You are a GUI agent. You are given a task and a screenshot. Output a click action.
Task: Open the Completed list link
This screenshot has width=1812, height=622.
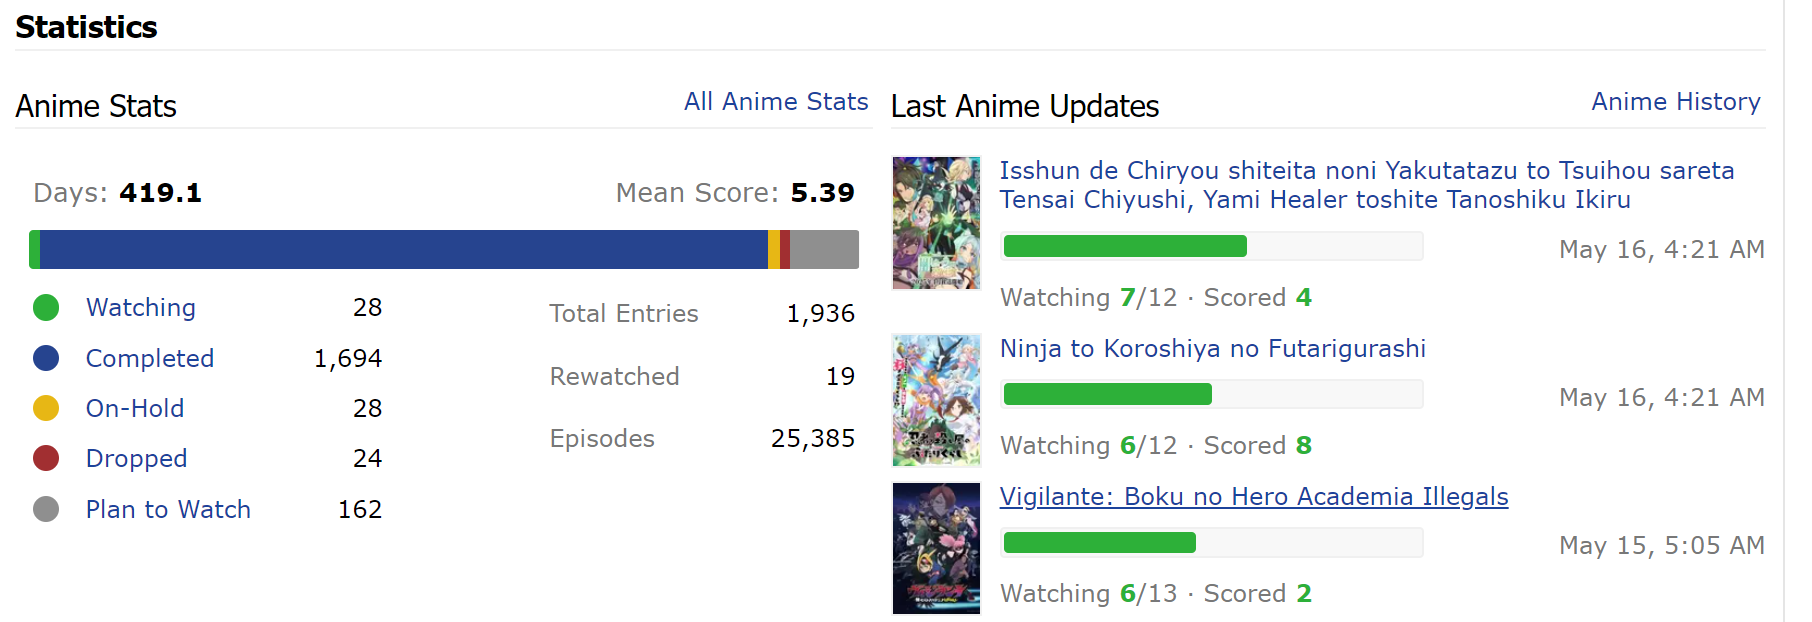coord(150,358)
